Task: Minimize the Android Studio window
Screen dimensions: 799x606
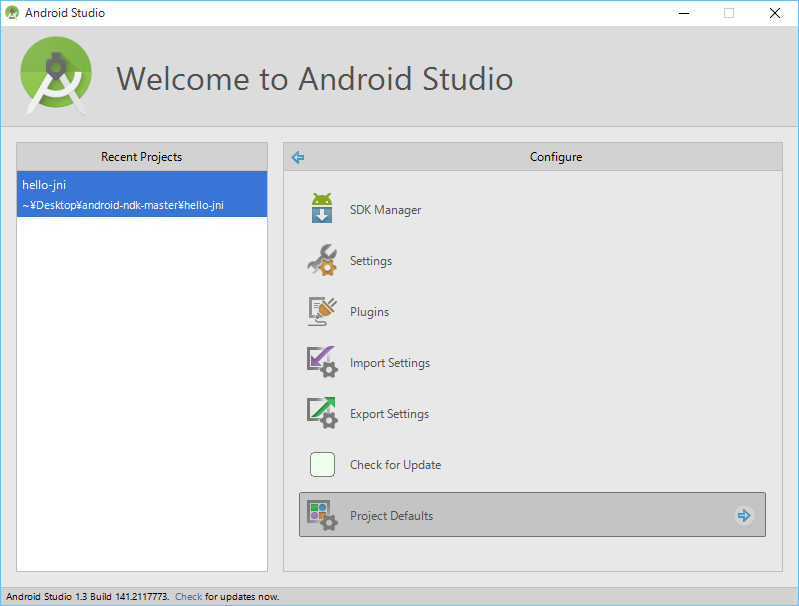Action: click(x=684, y=13)
